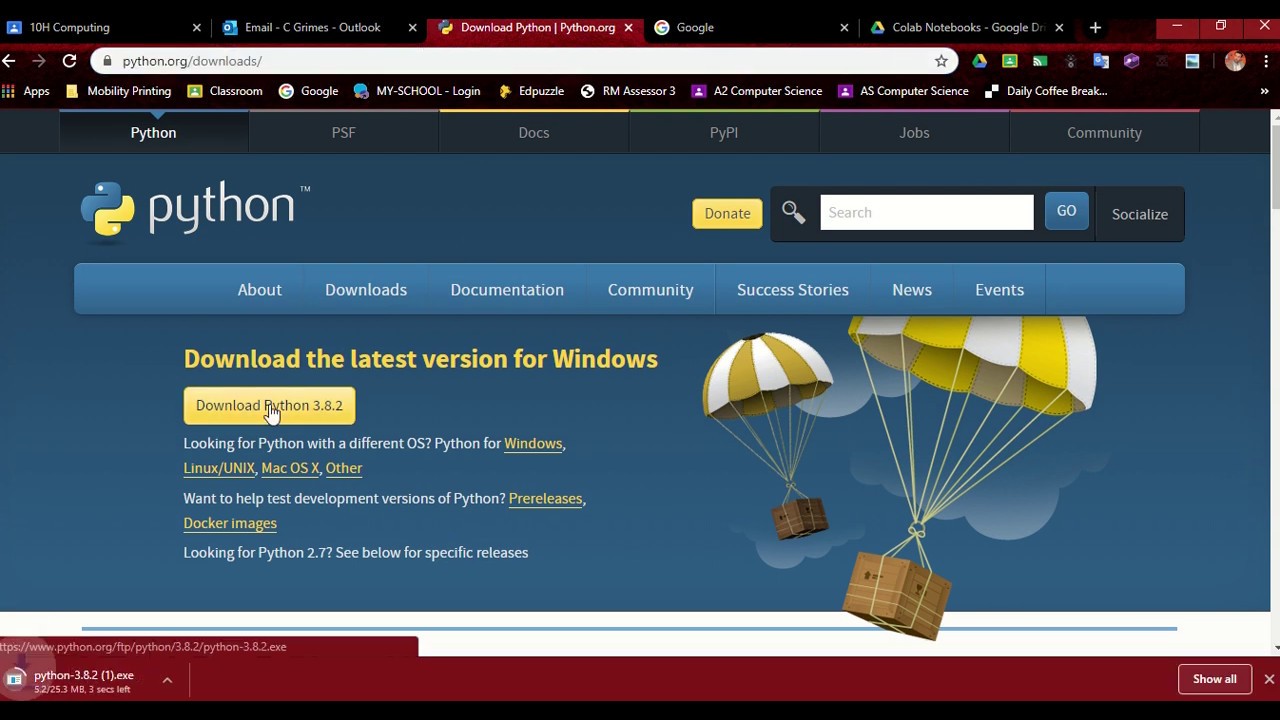Open the Docker images link
This screenshot has height=720, width=1280.
pos(230,523)
